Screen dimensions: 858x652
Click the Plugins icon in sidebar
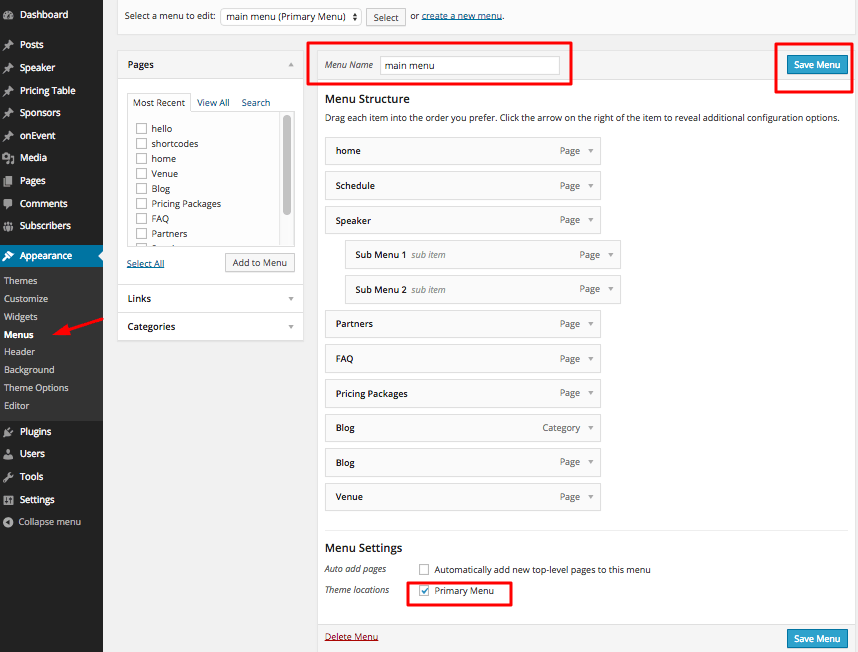tap(9, 432)
